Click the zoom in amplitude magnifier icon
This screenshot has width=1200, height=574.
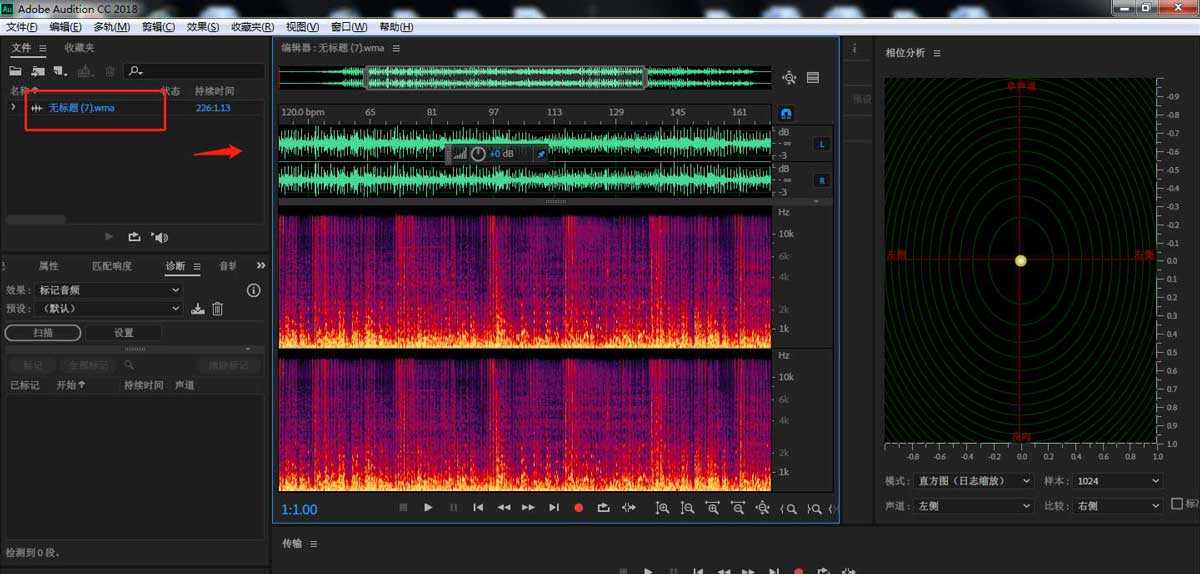662,508
